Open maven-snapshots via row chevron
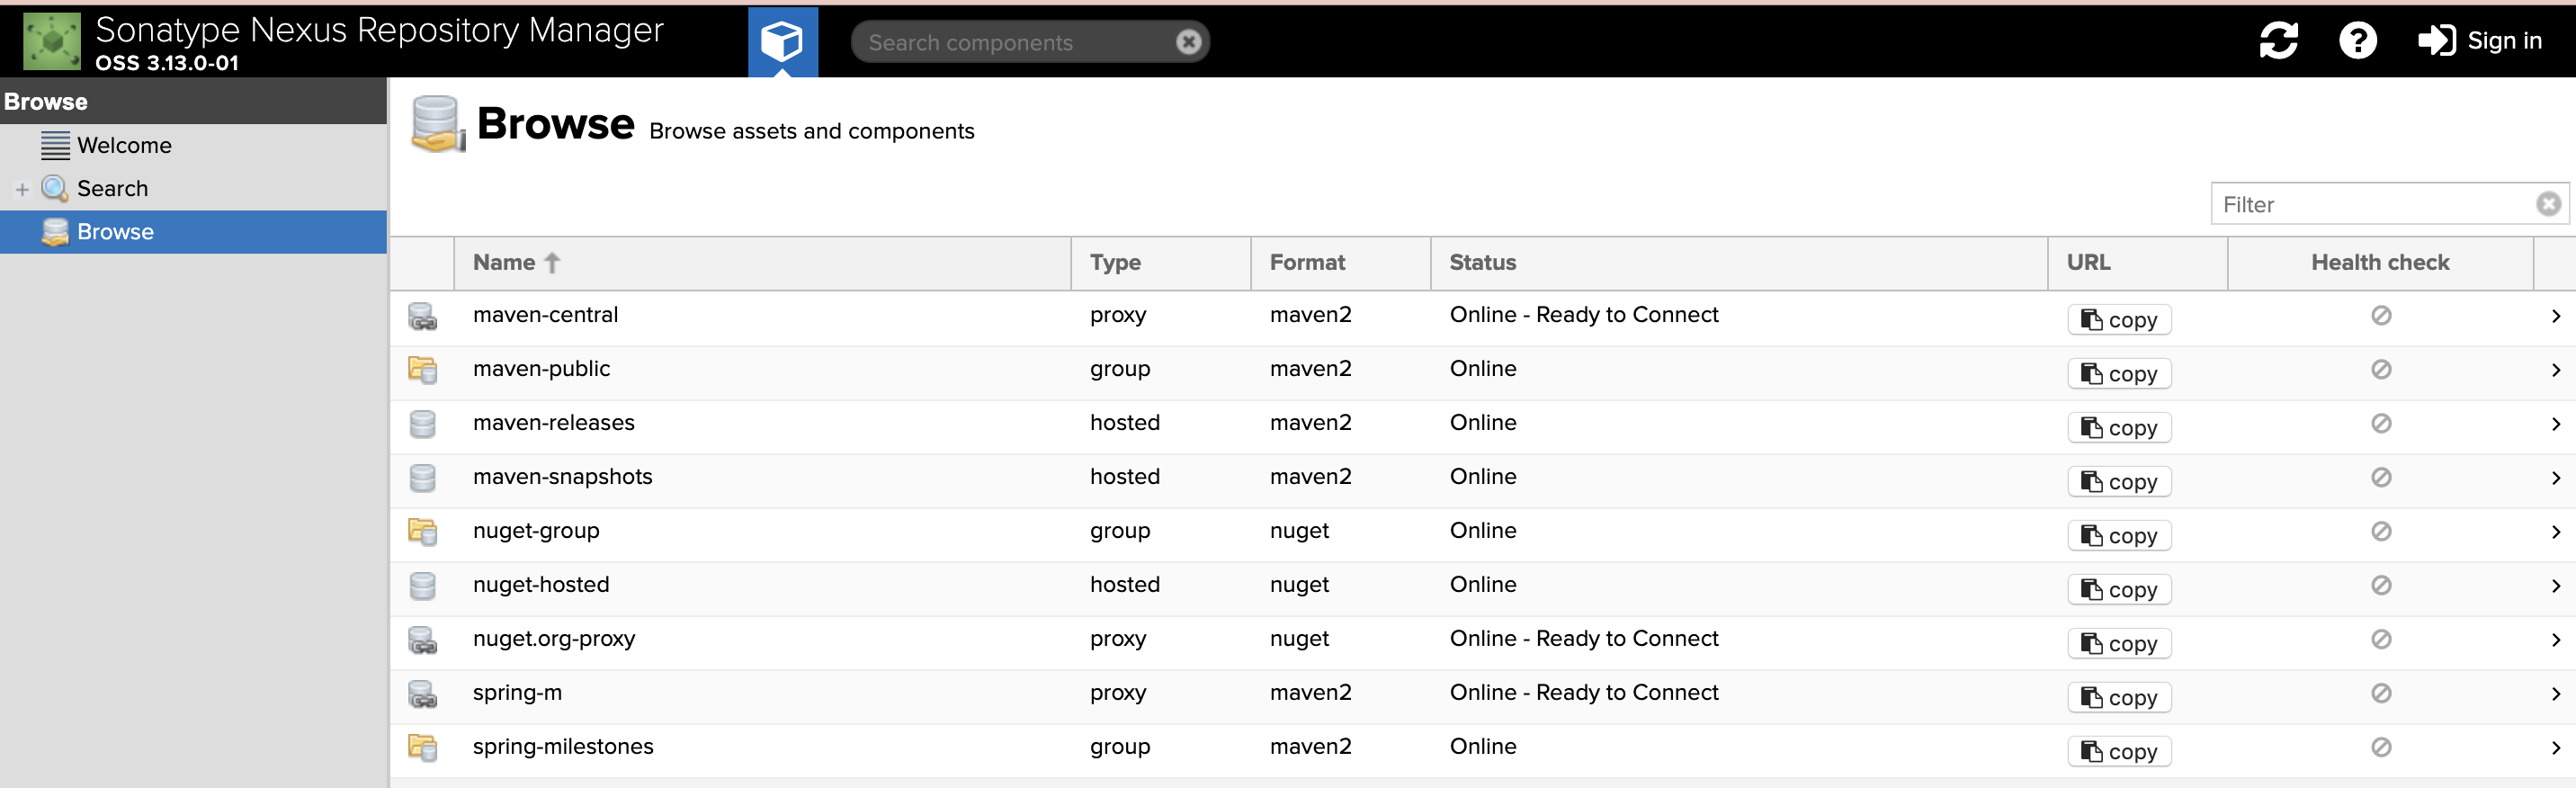This screenshot has width=2576, height=788. click(x=2556, y=478)
